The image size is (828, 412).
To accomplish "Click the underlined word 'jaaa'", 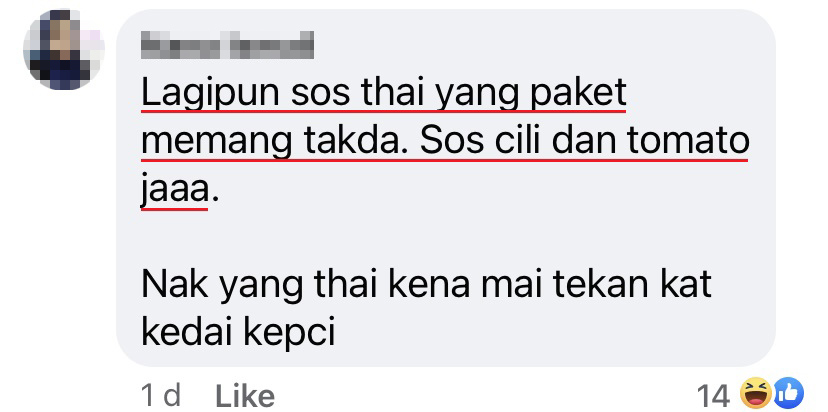I will [x=175, y=190].
